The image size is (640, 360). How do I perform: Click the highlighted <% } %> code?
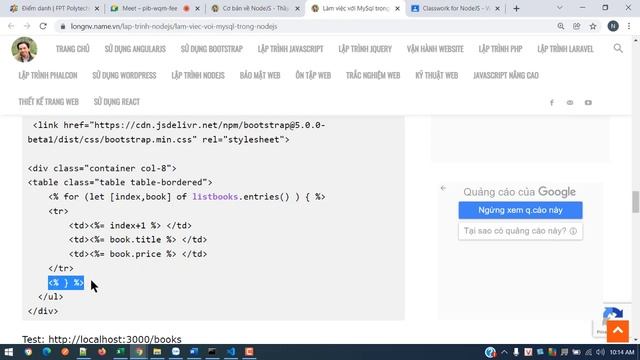[66, 282]
